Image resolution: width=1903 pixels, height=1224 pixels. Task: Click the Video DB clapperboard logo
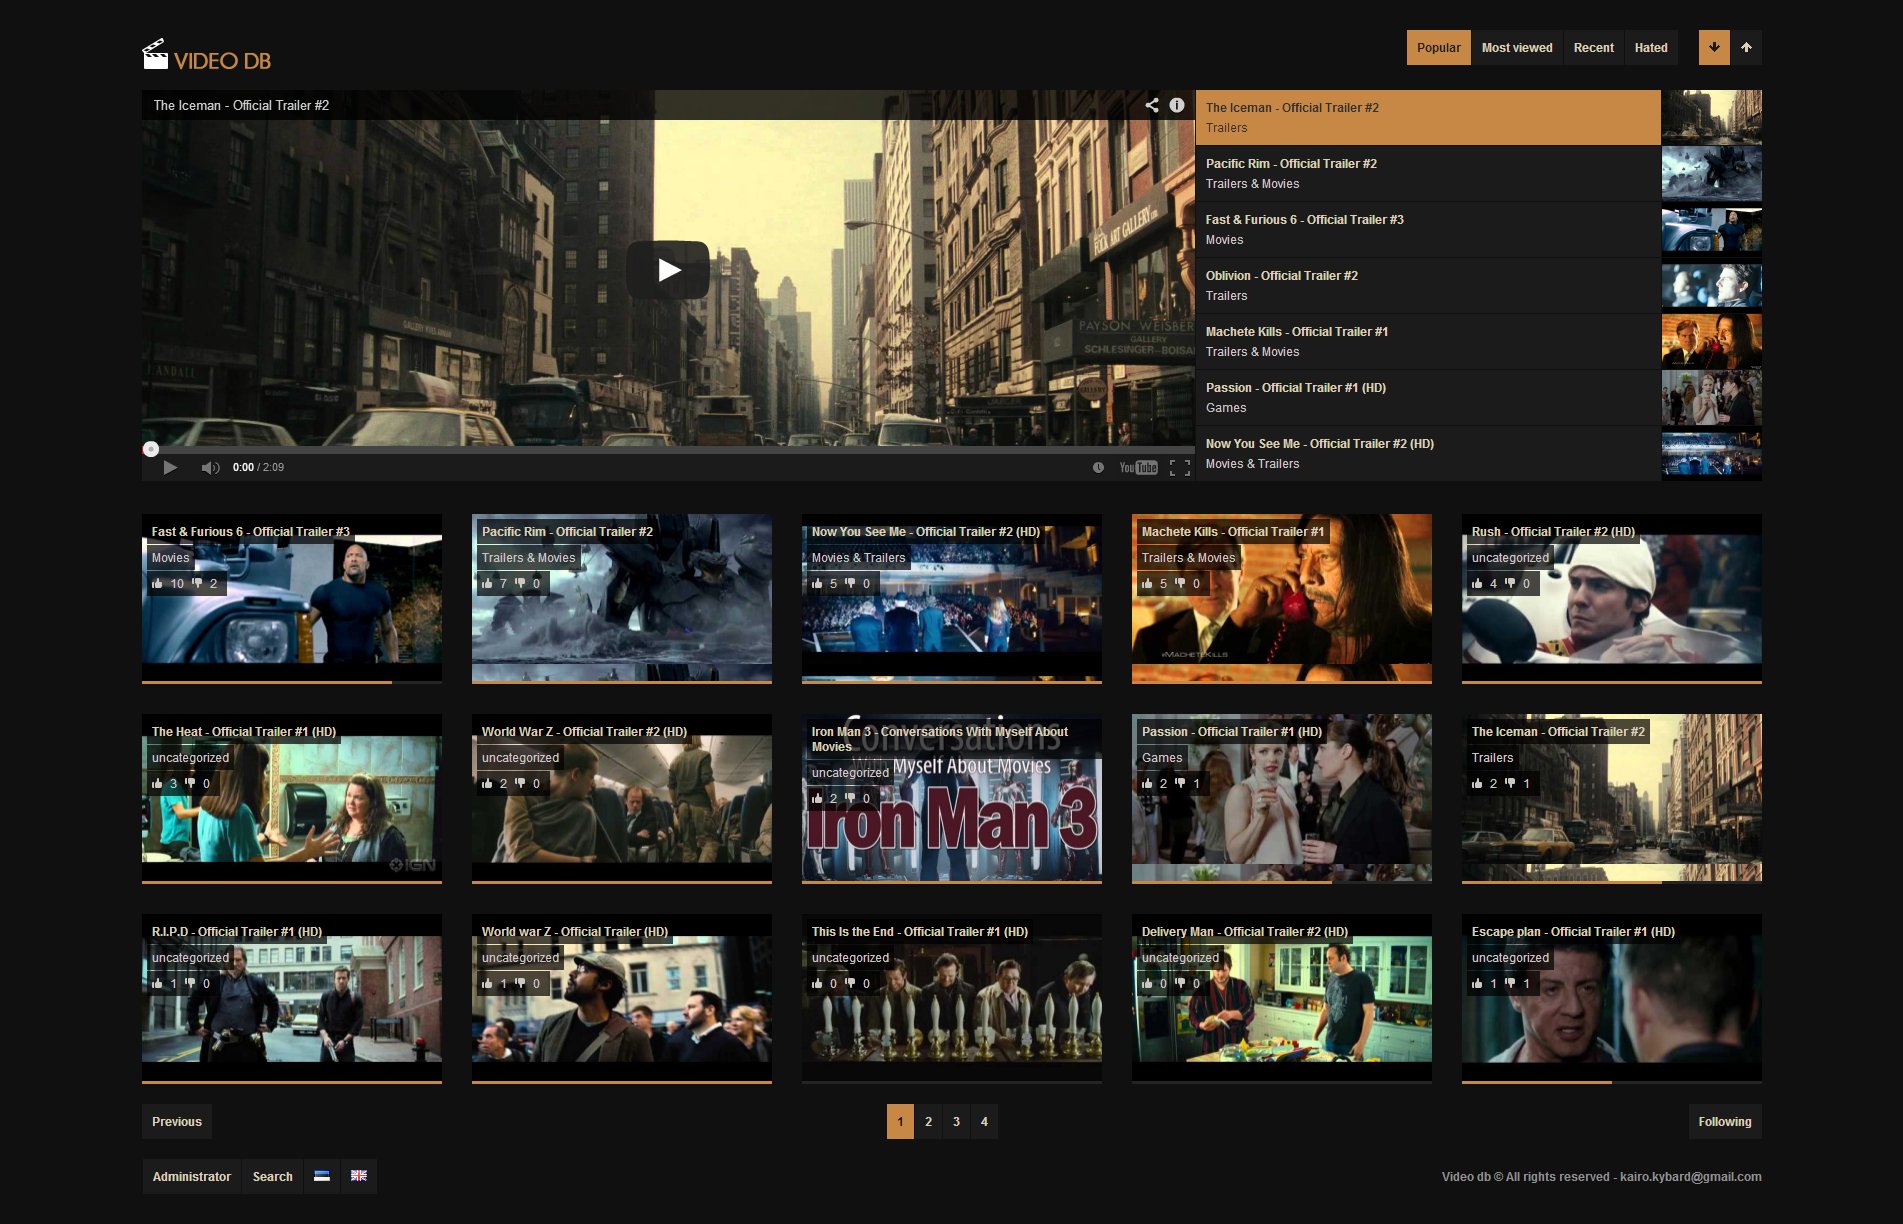click(207, 56)
